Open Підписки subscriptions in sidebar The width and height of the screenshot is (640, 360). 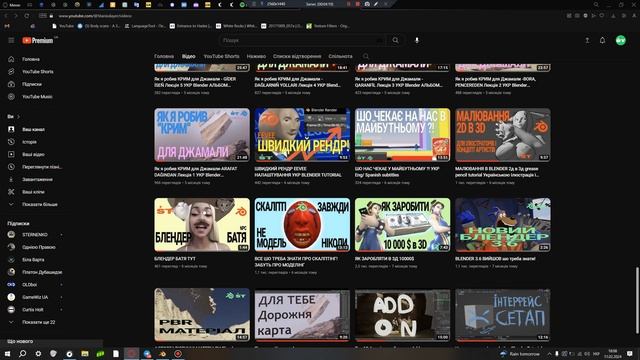point(32,84)
